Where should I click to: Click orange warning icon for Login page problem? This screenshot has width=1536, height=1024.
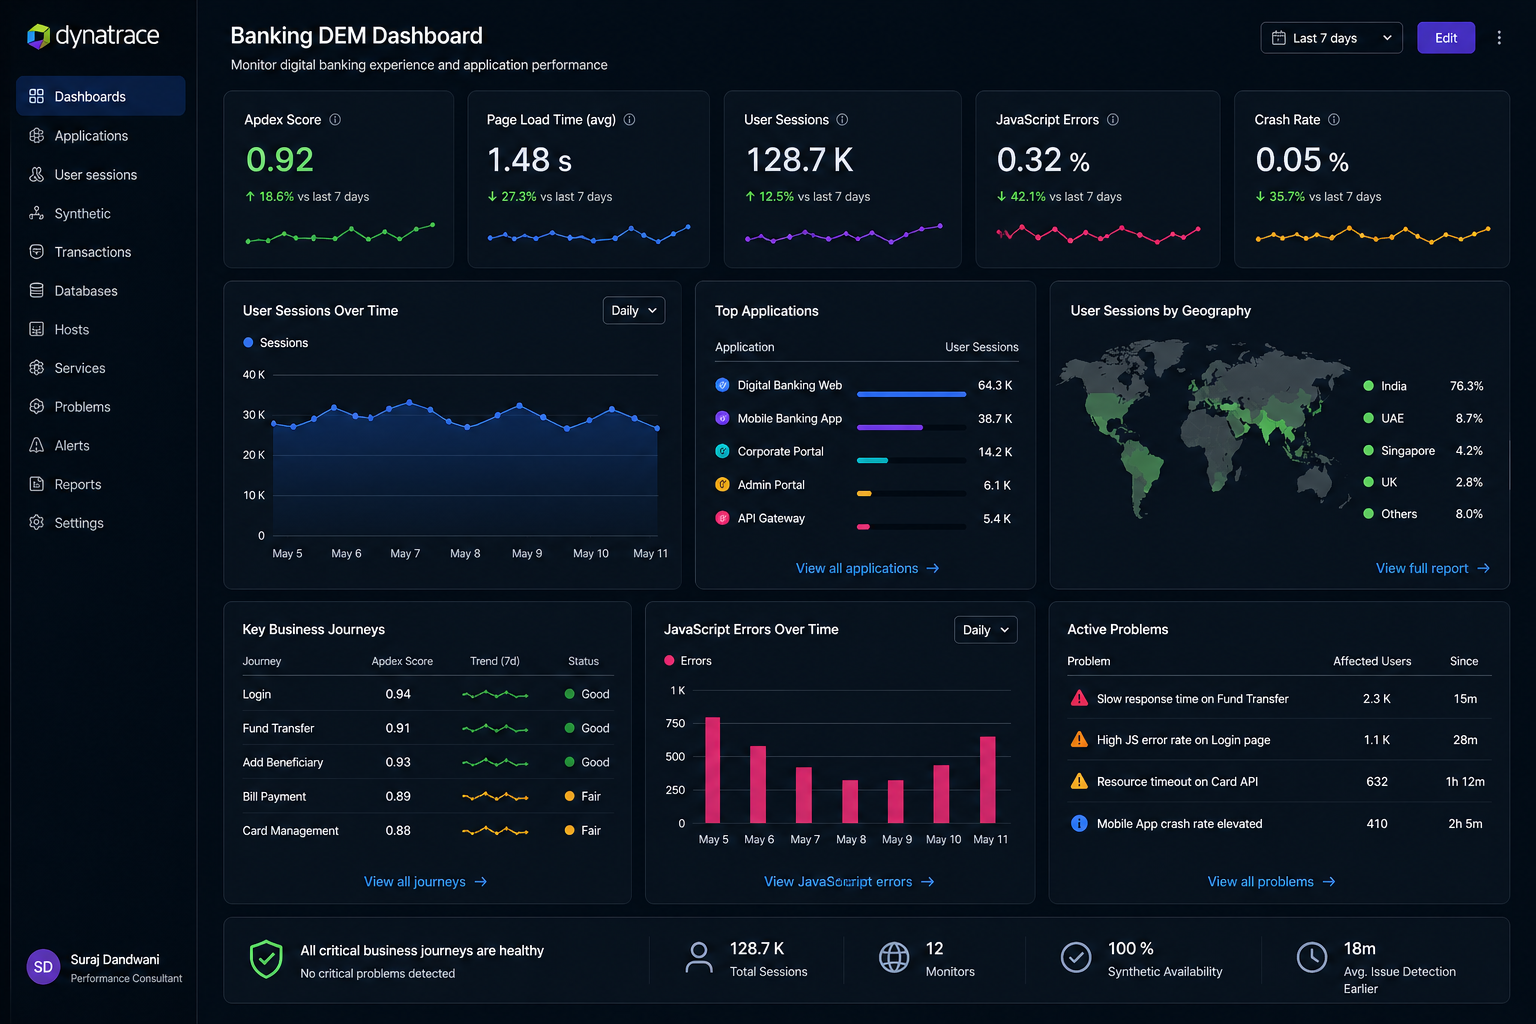click(1079, 740)
